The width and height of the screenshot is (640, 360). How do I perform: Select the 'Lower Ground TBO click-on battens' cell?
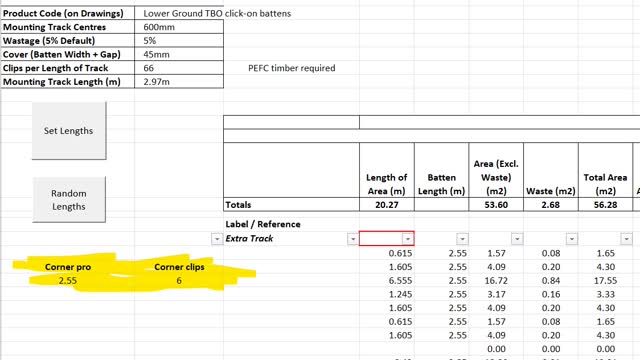[x=179, y=13]
